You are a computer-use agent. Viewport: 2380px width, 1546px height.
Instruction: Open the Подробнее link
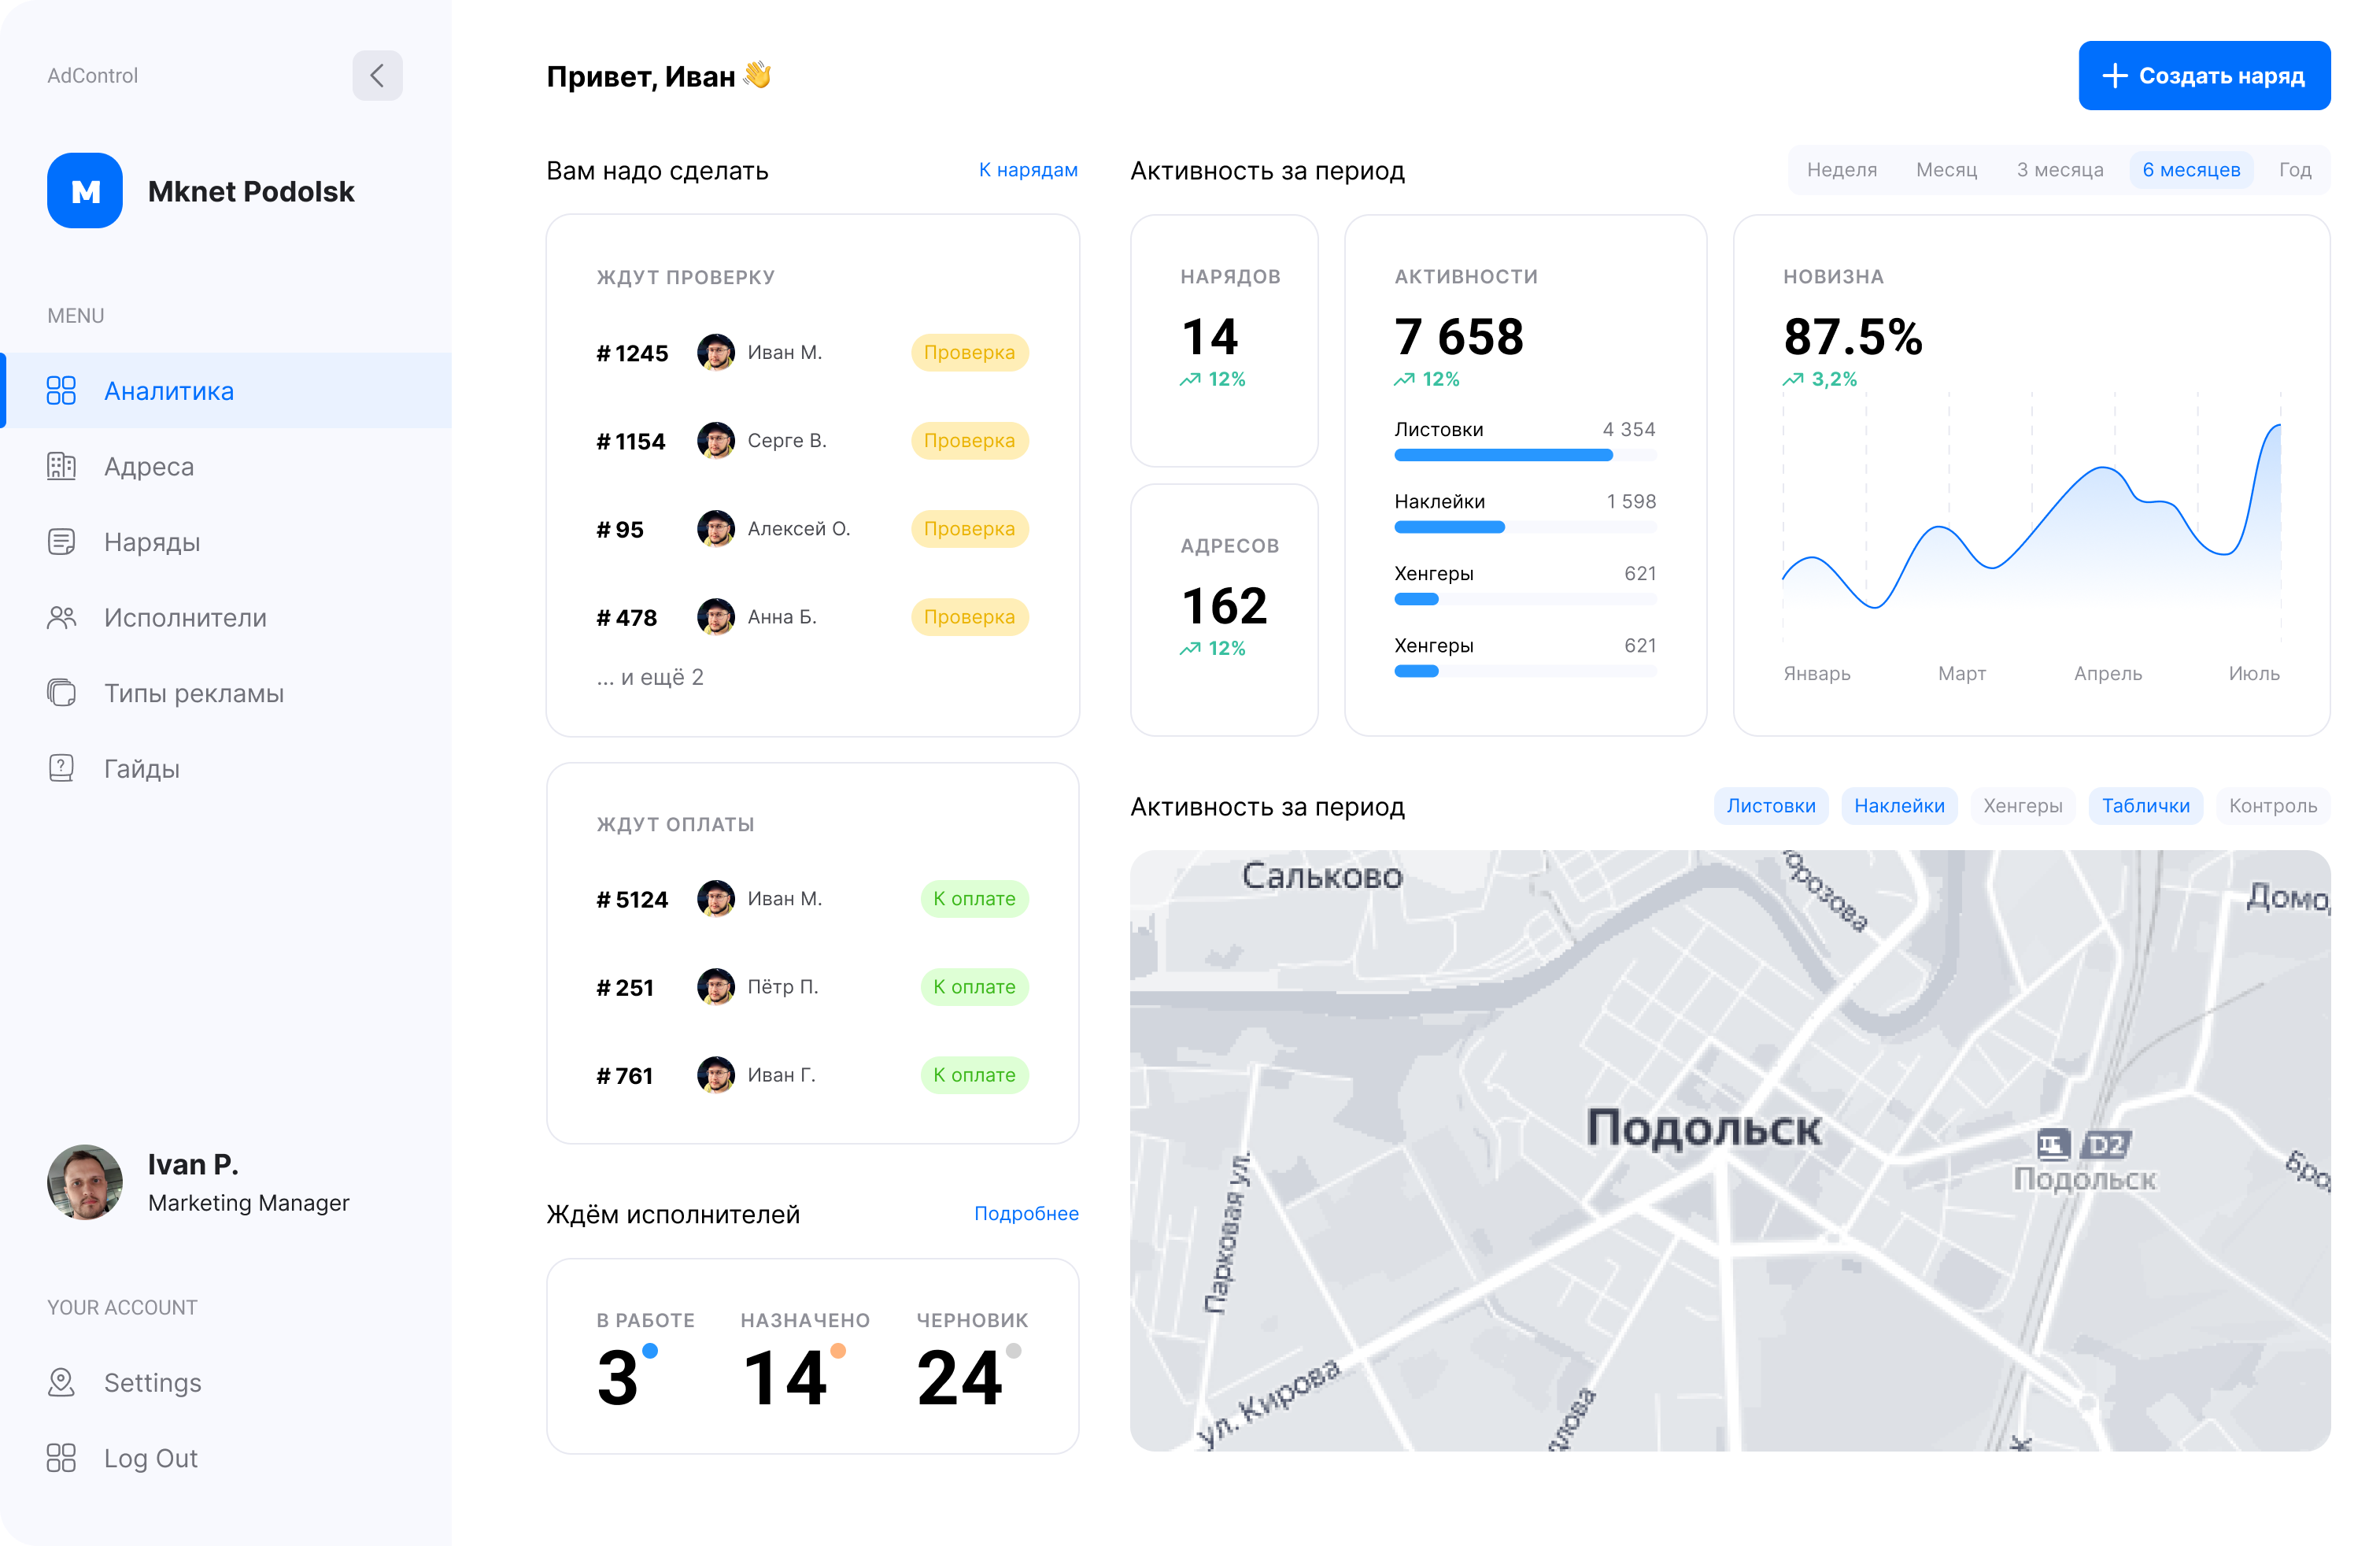(1026, 1213)
